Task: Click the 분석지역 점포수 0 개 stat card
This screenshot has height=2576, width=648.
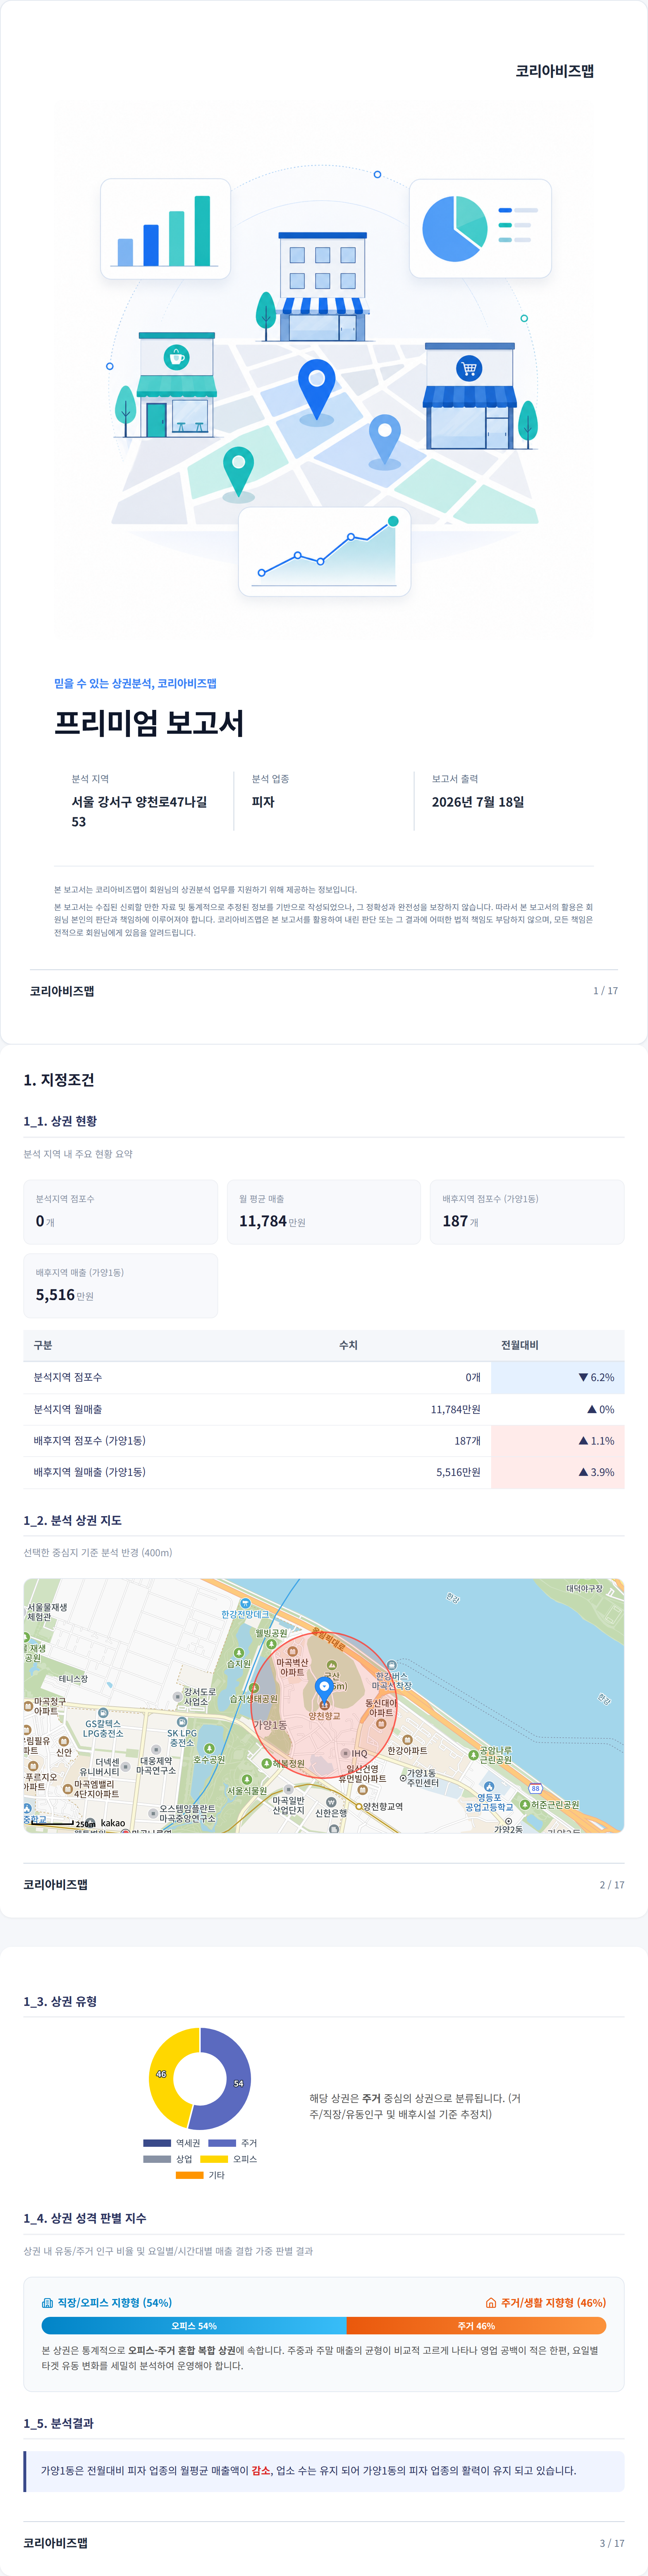Action: pyautogui.click(x=121, y=1212)
